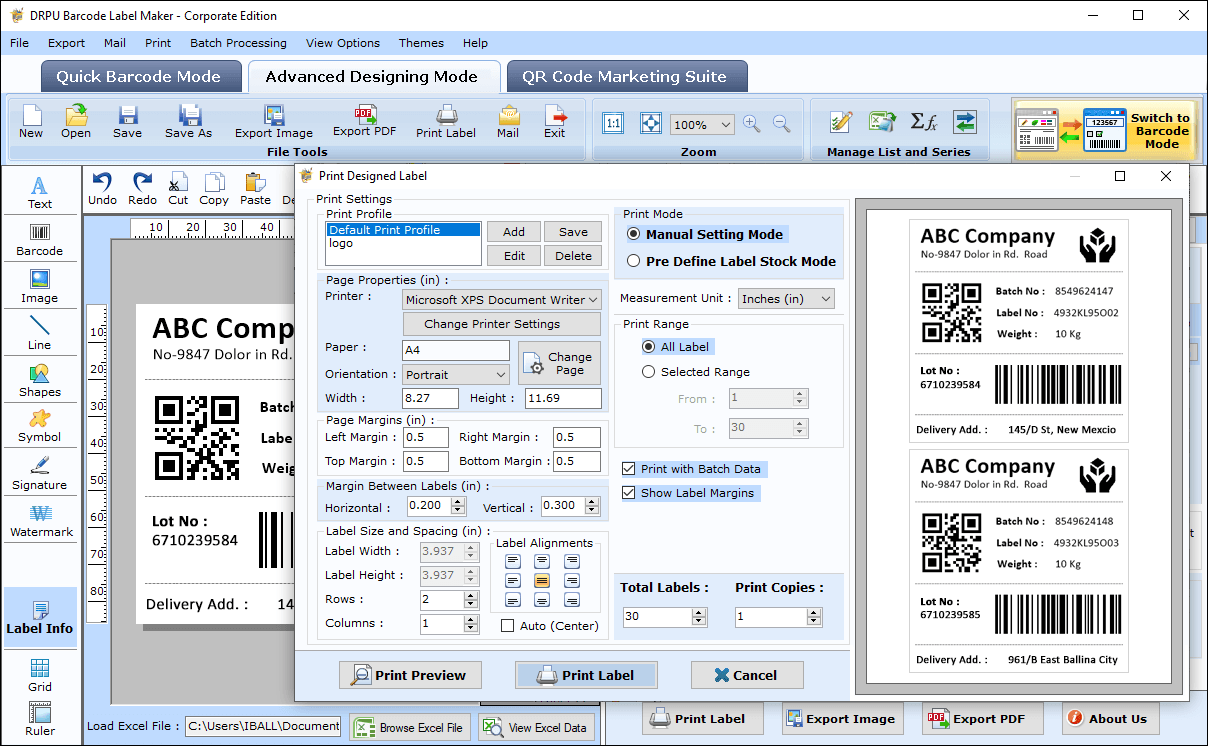Select the Signature tool in sidebar
1208x746 pixels.
[x=40, y=473]
